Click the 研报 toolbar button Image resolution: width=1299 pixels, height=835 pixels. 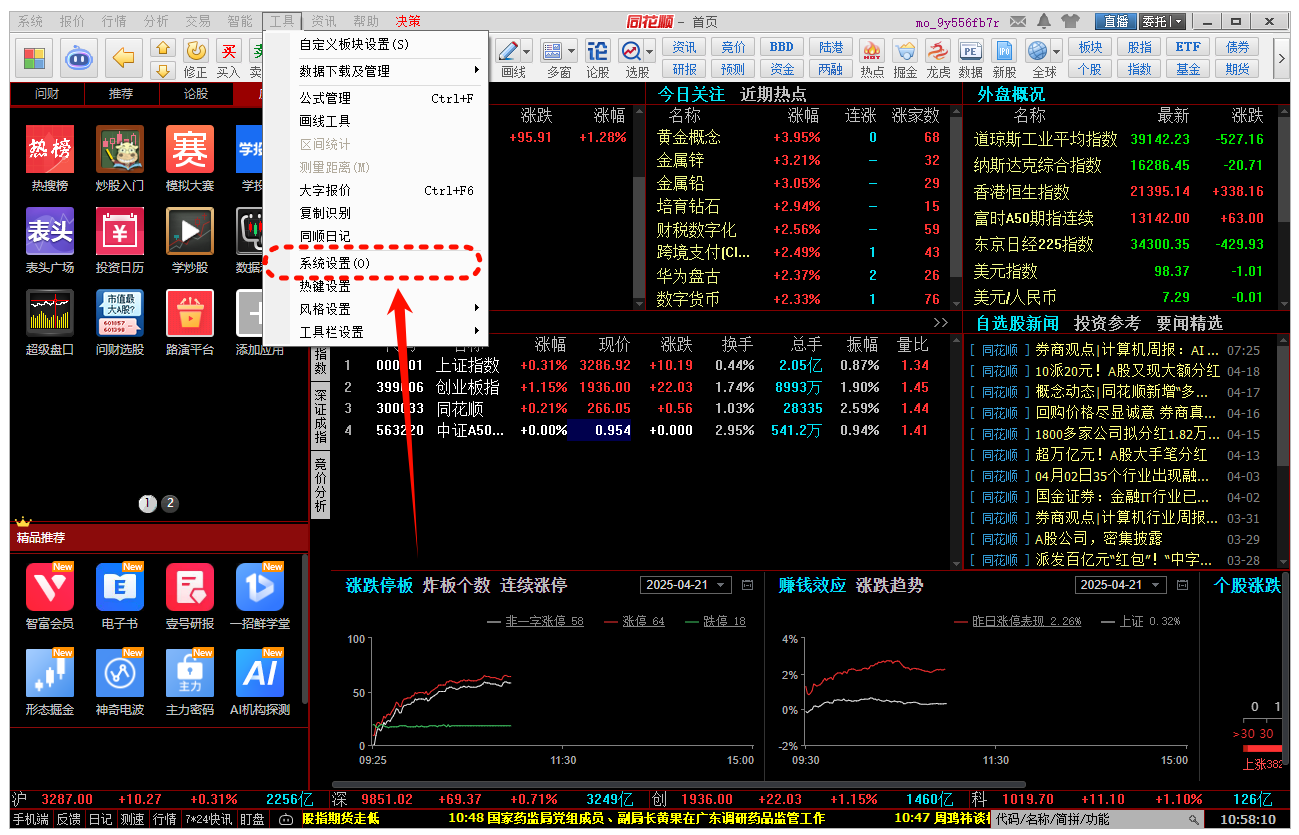pyautogui.click(x=685, y=69)
